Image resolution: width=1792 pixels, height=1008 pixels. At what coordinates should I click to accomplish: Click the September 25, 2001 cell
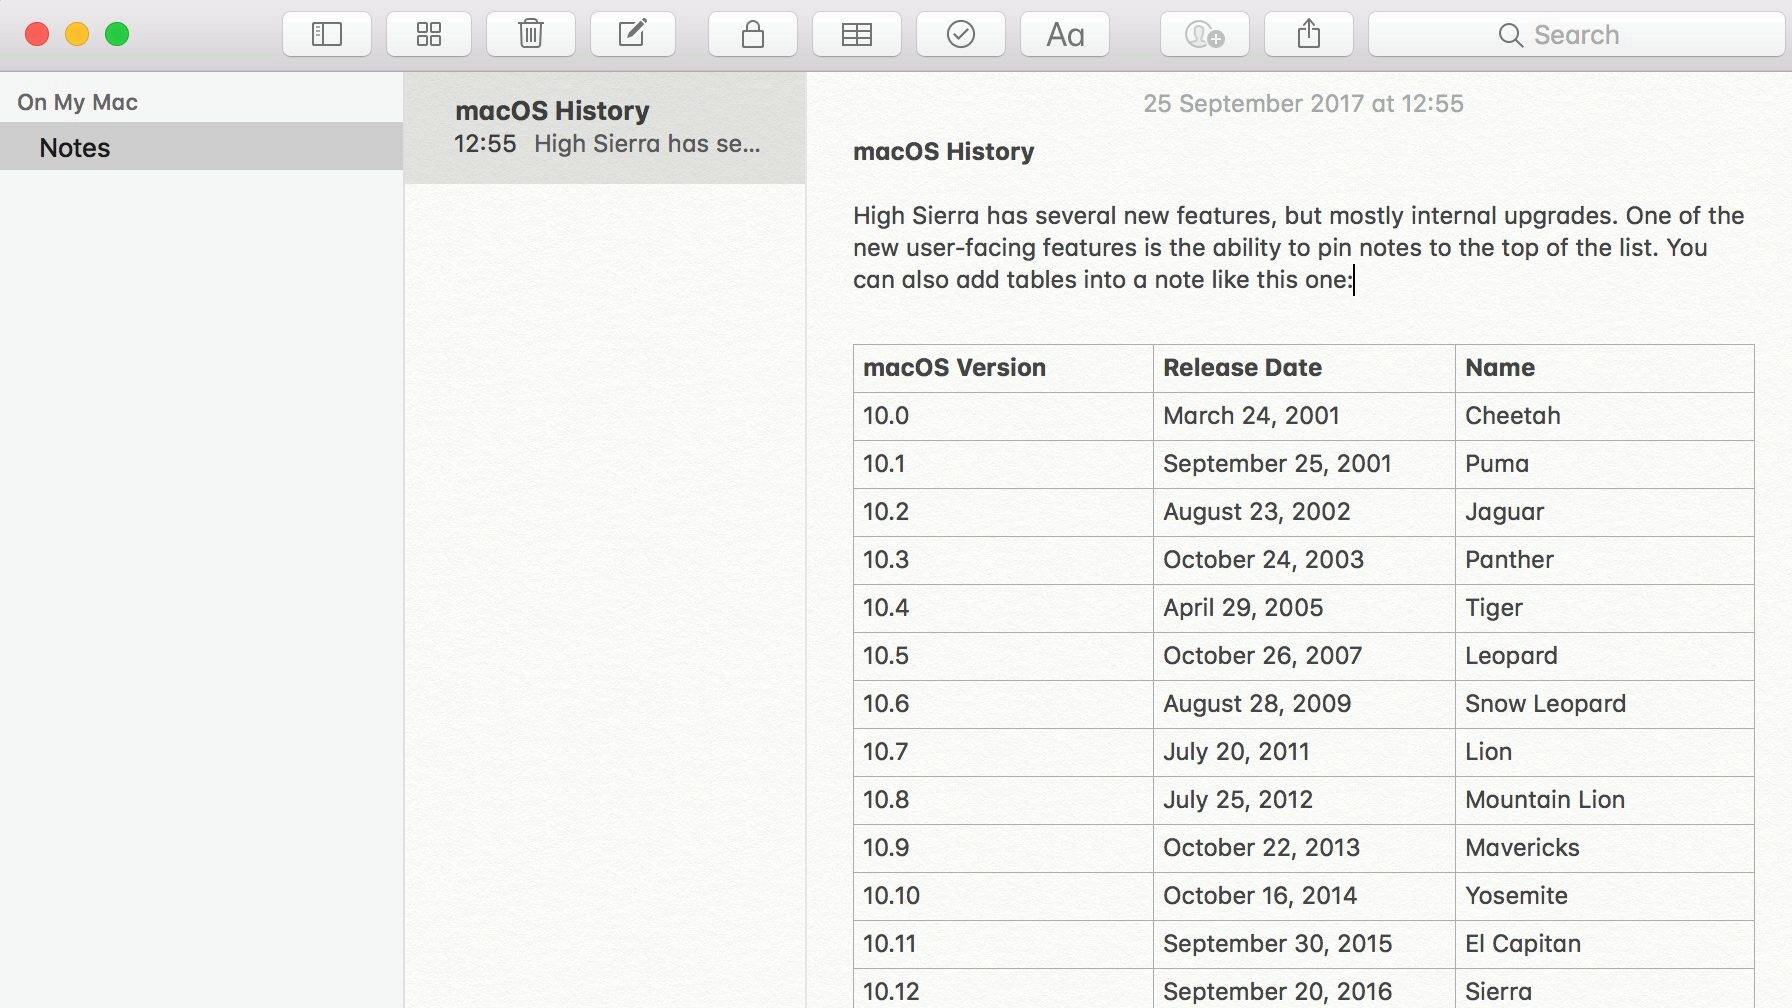click(x=1304, y=464)
